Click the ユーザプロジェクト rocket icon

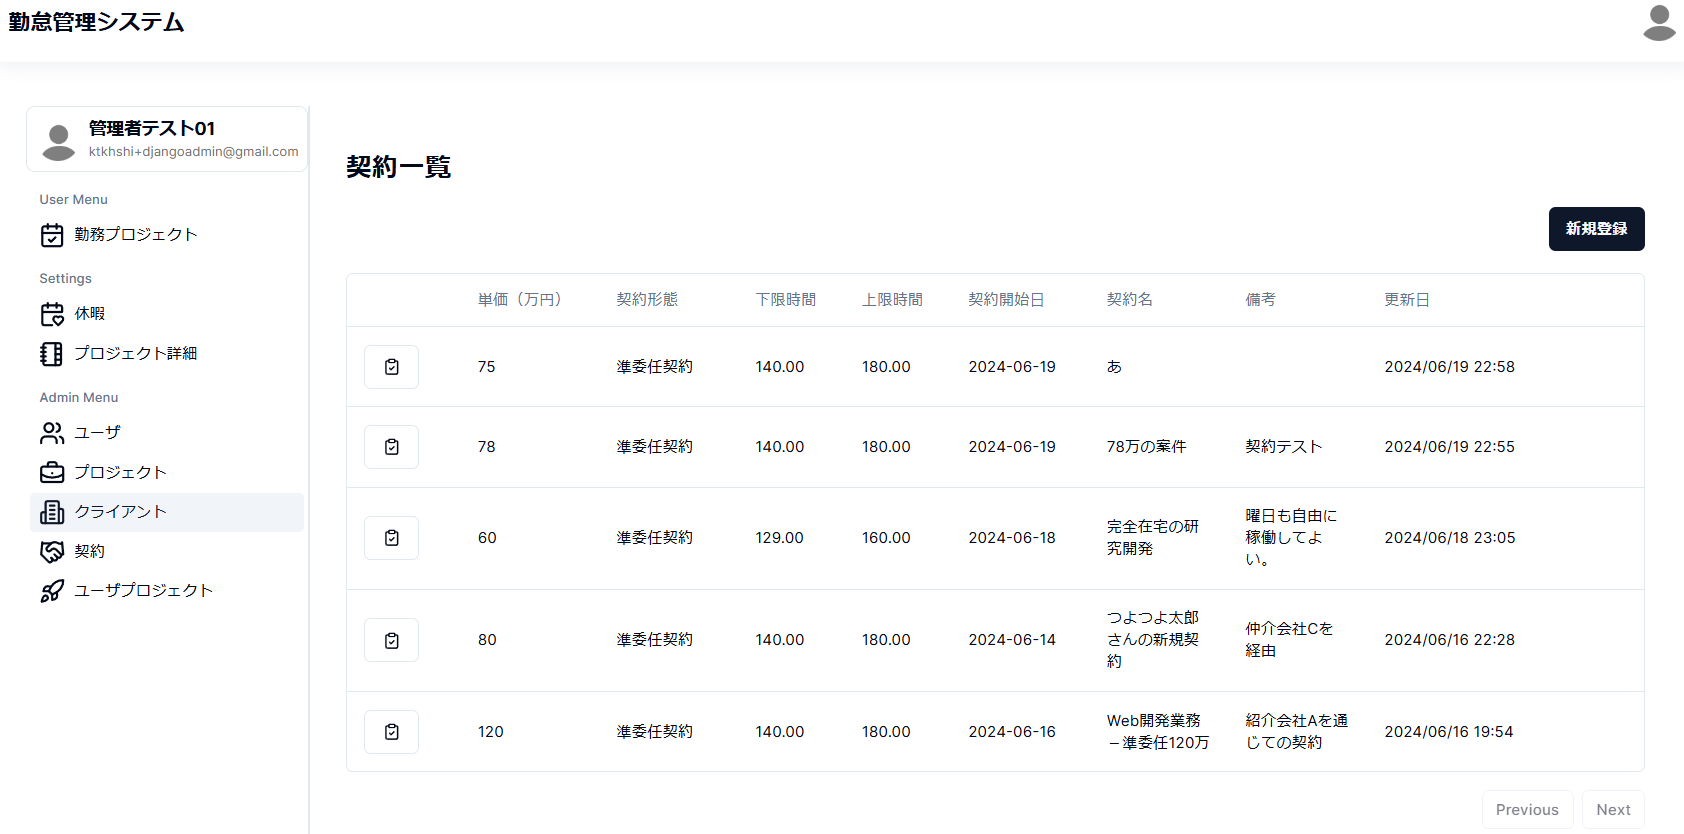click(x=52, y=591)
